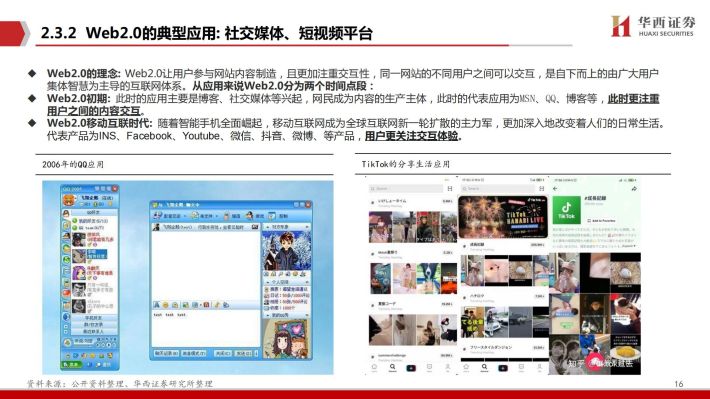The image size is (710, 399).
Task: Open the Home tab in first TikTok screen
Action: pyautogui.click(x=374, y=368)
